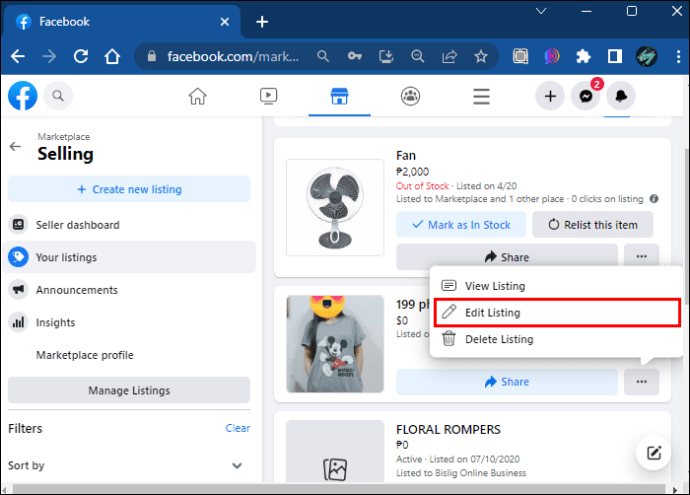The height and width of the screenshot is (495, 690).
Task: Open the notifications bell
Action: click(x=621, y=96)
